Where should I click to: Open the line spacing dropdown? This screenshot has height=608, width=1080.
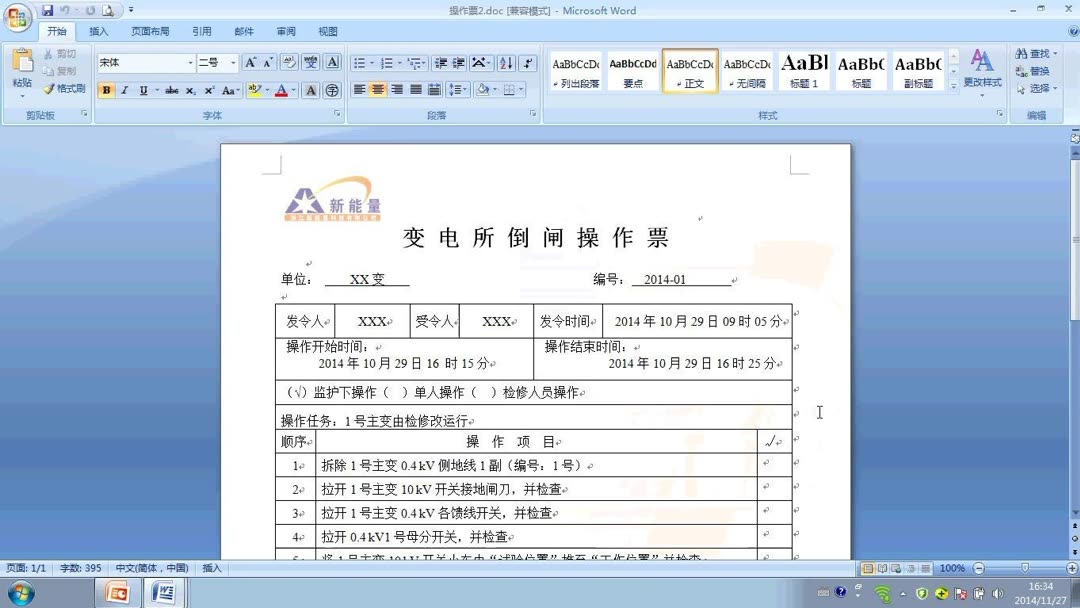pyautogui.click(x=457, y=90)
